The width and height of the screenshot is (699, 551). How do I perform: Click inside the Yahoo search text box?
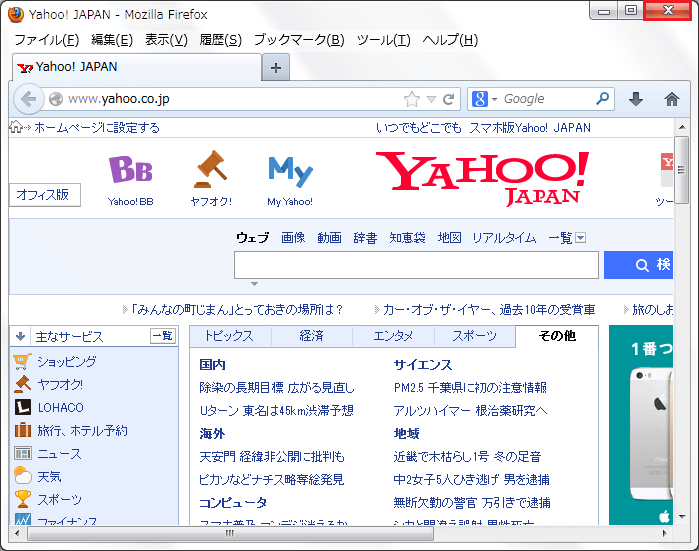click(x=415, y=265)
